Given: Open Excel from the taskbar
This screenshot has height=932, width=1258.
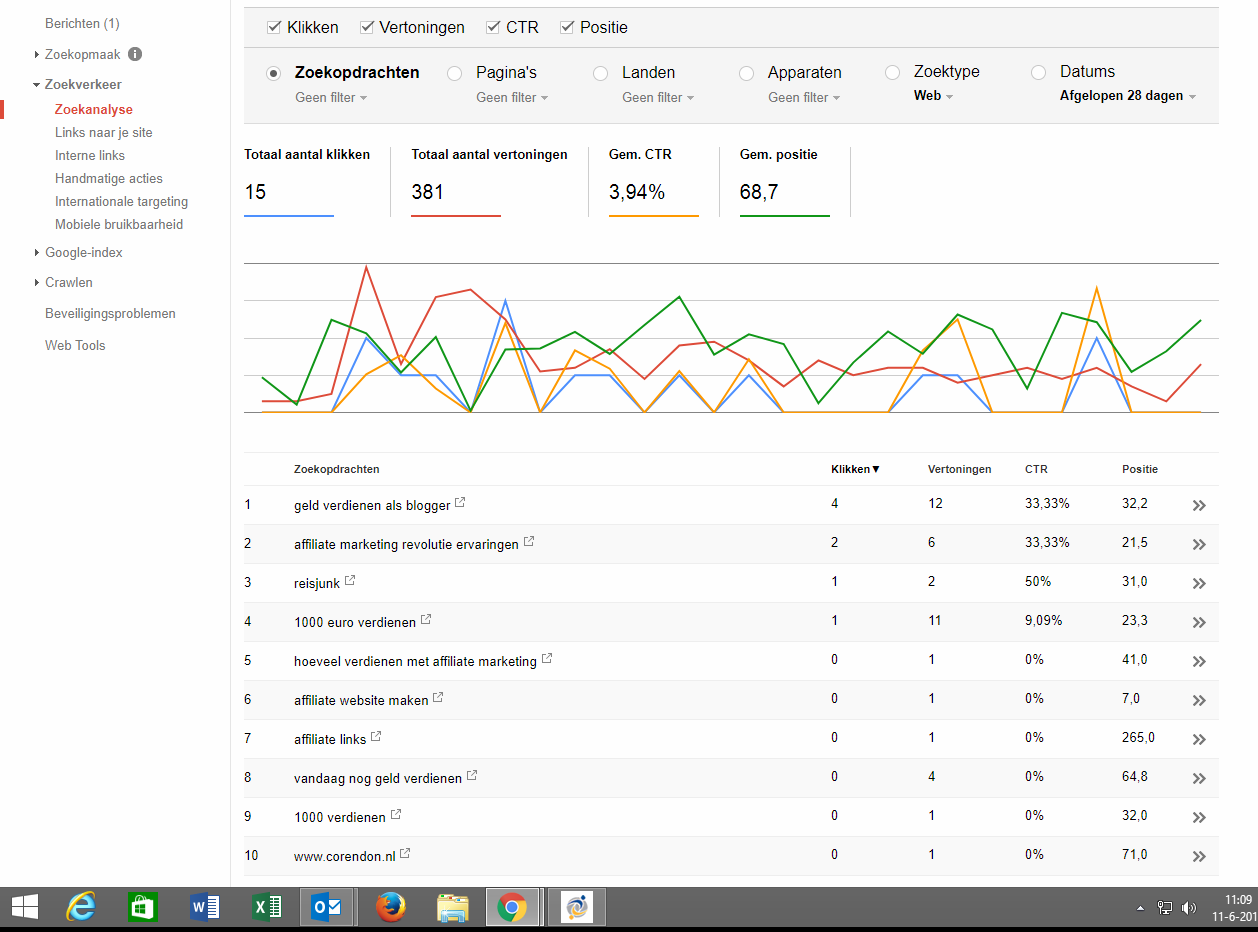Looking at the screenshot, I should click(x=266, y=907).
